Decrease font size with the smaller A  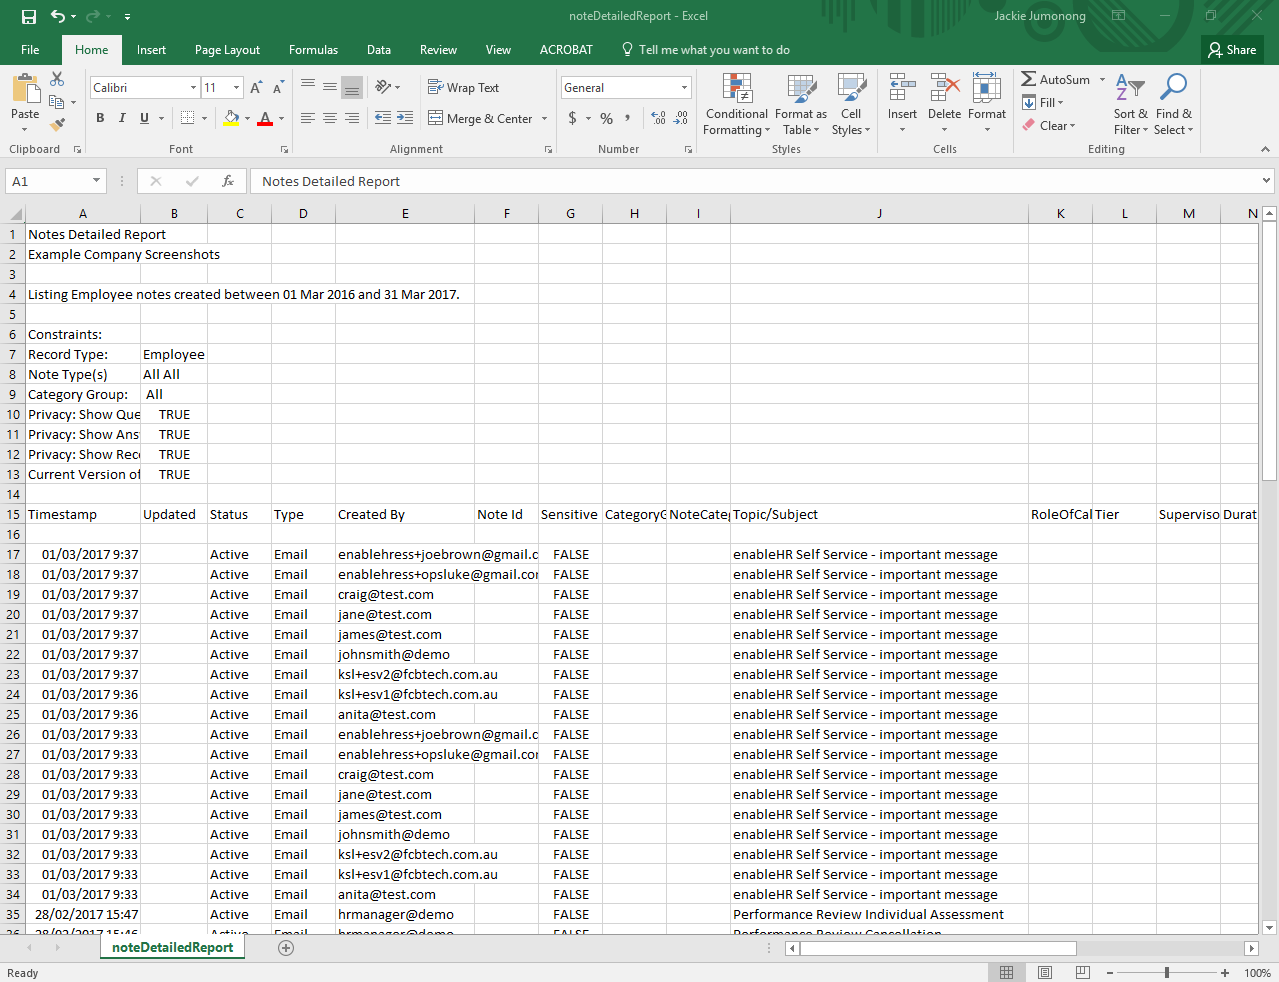(x=278, y=88)
